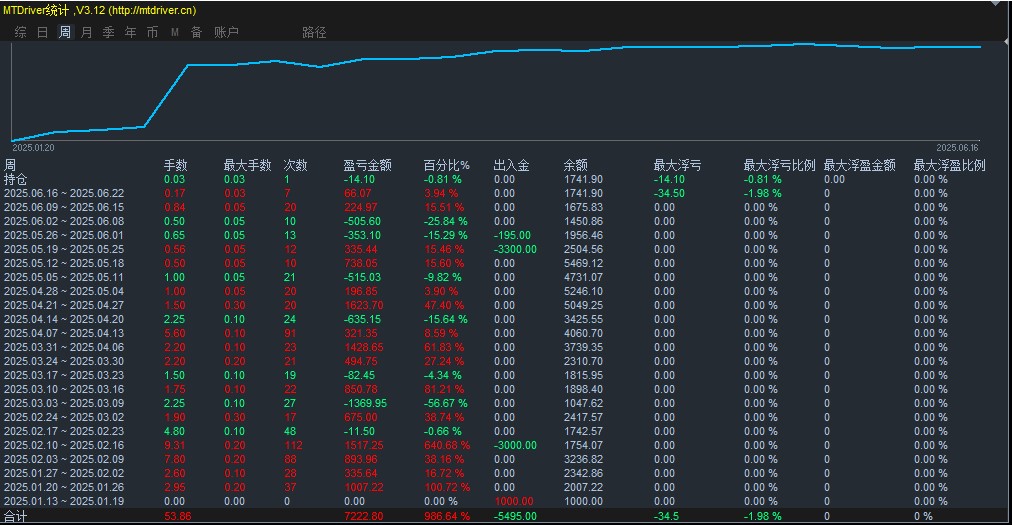Select the 2025.01.27 ~ 2025.02.02 week row

click(x=506, y=473)
